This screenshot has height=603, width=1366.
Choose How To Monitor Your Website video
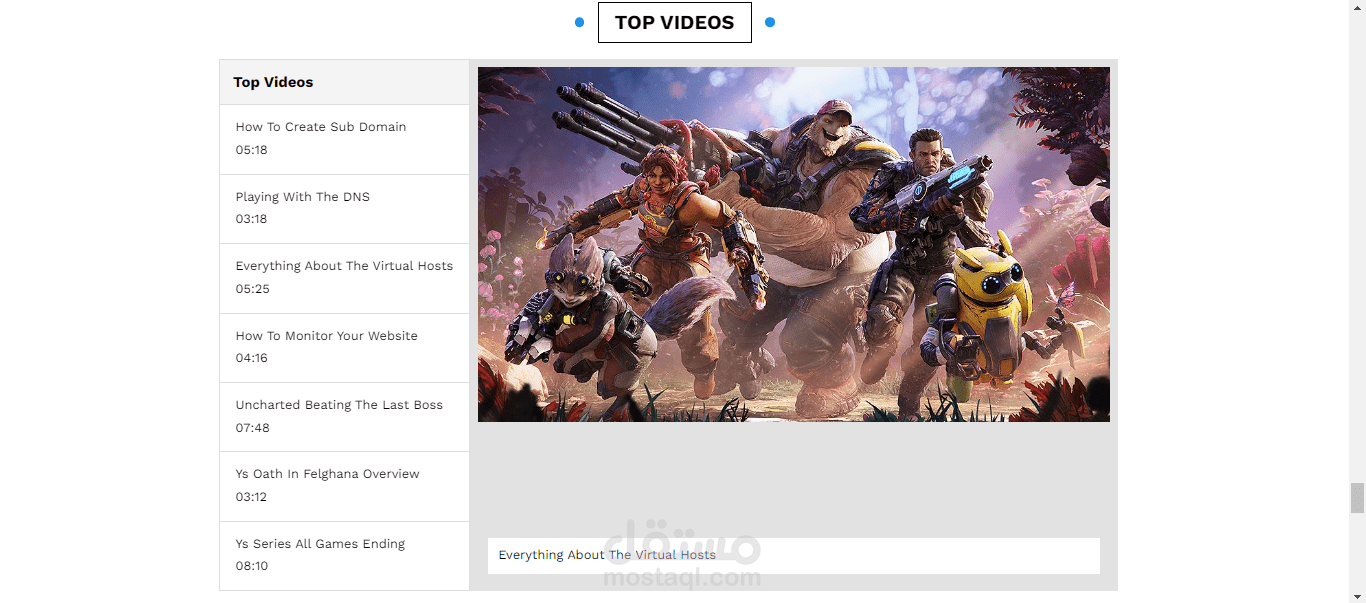click(x=344, y=348)
